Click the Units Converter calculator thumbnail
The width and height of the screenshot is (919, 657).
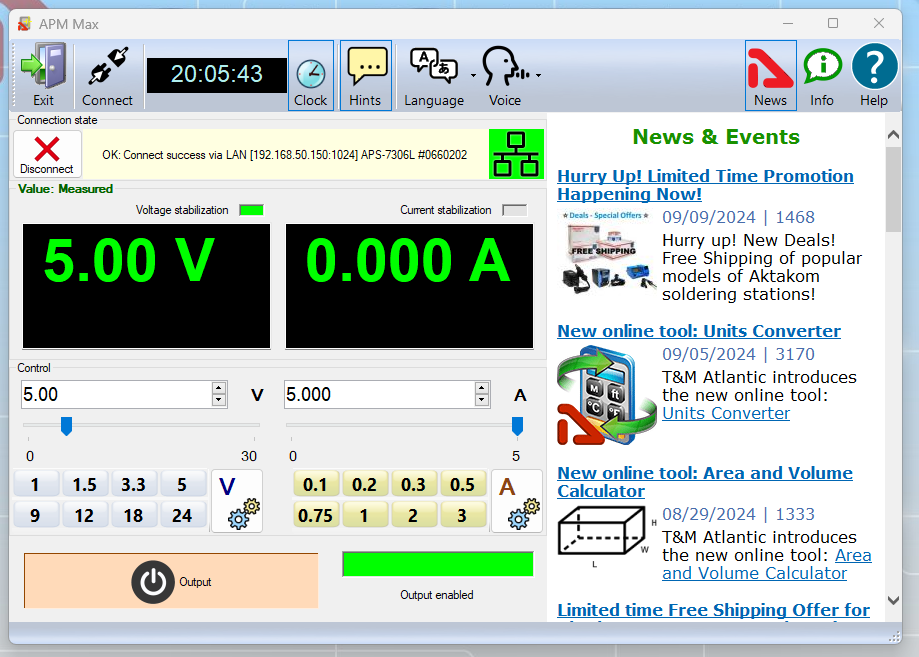[607, 396]
